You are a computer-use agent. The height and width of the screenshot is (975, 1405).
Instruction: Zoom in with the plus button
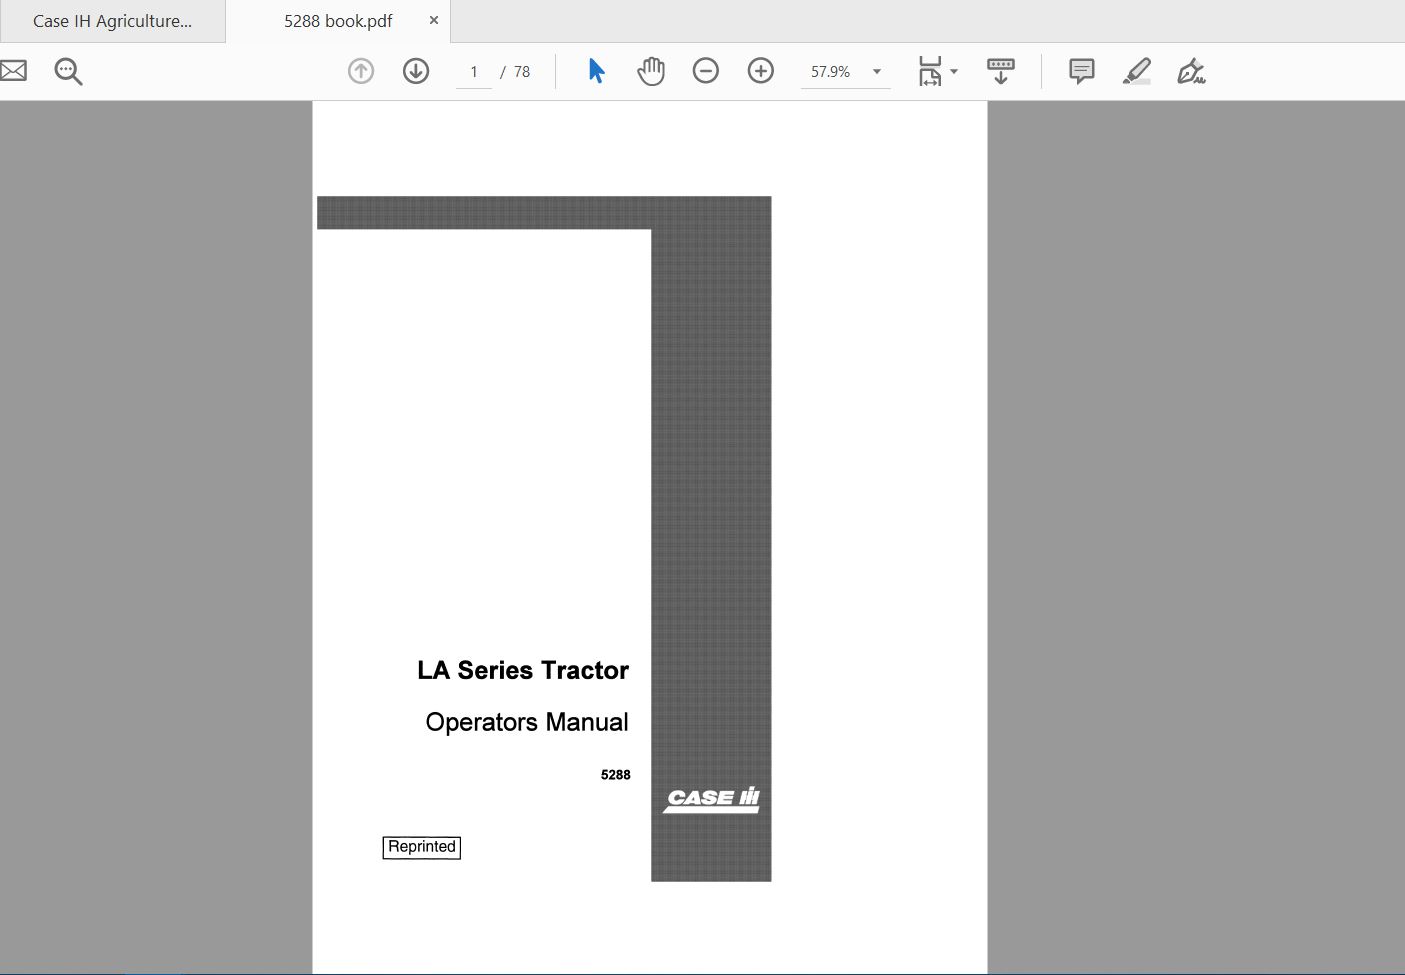click(761, 71)
